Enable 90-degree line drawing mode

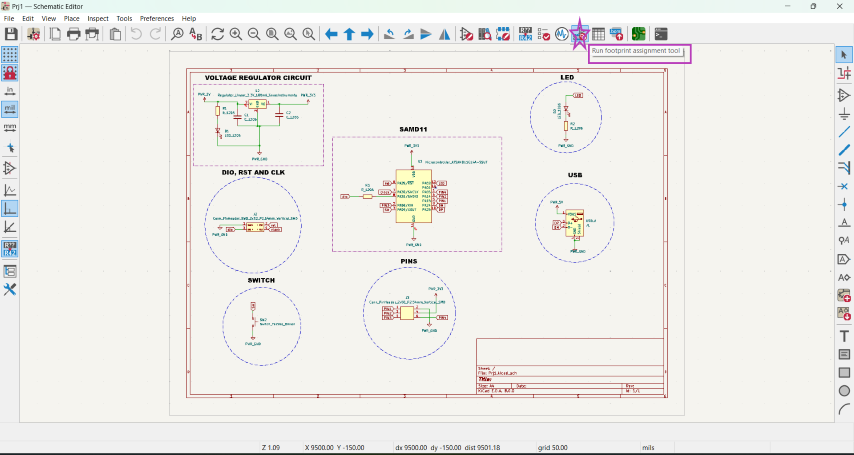tap(10, 208)
